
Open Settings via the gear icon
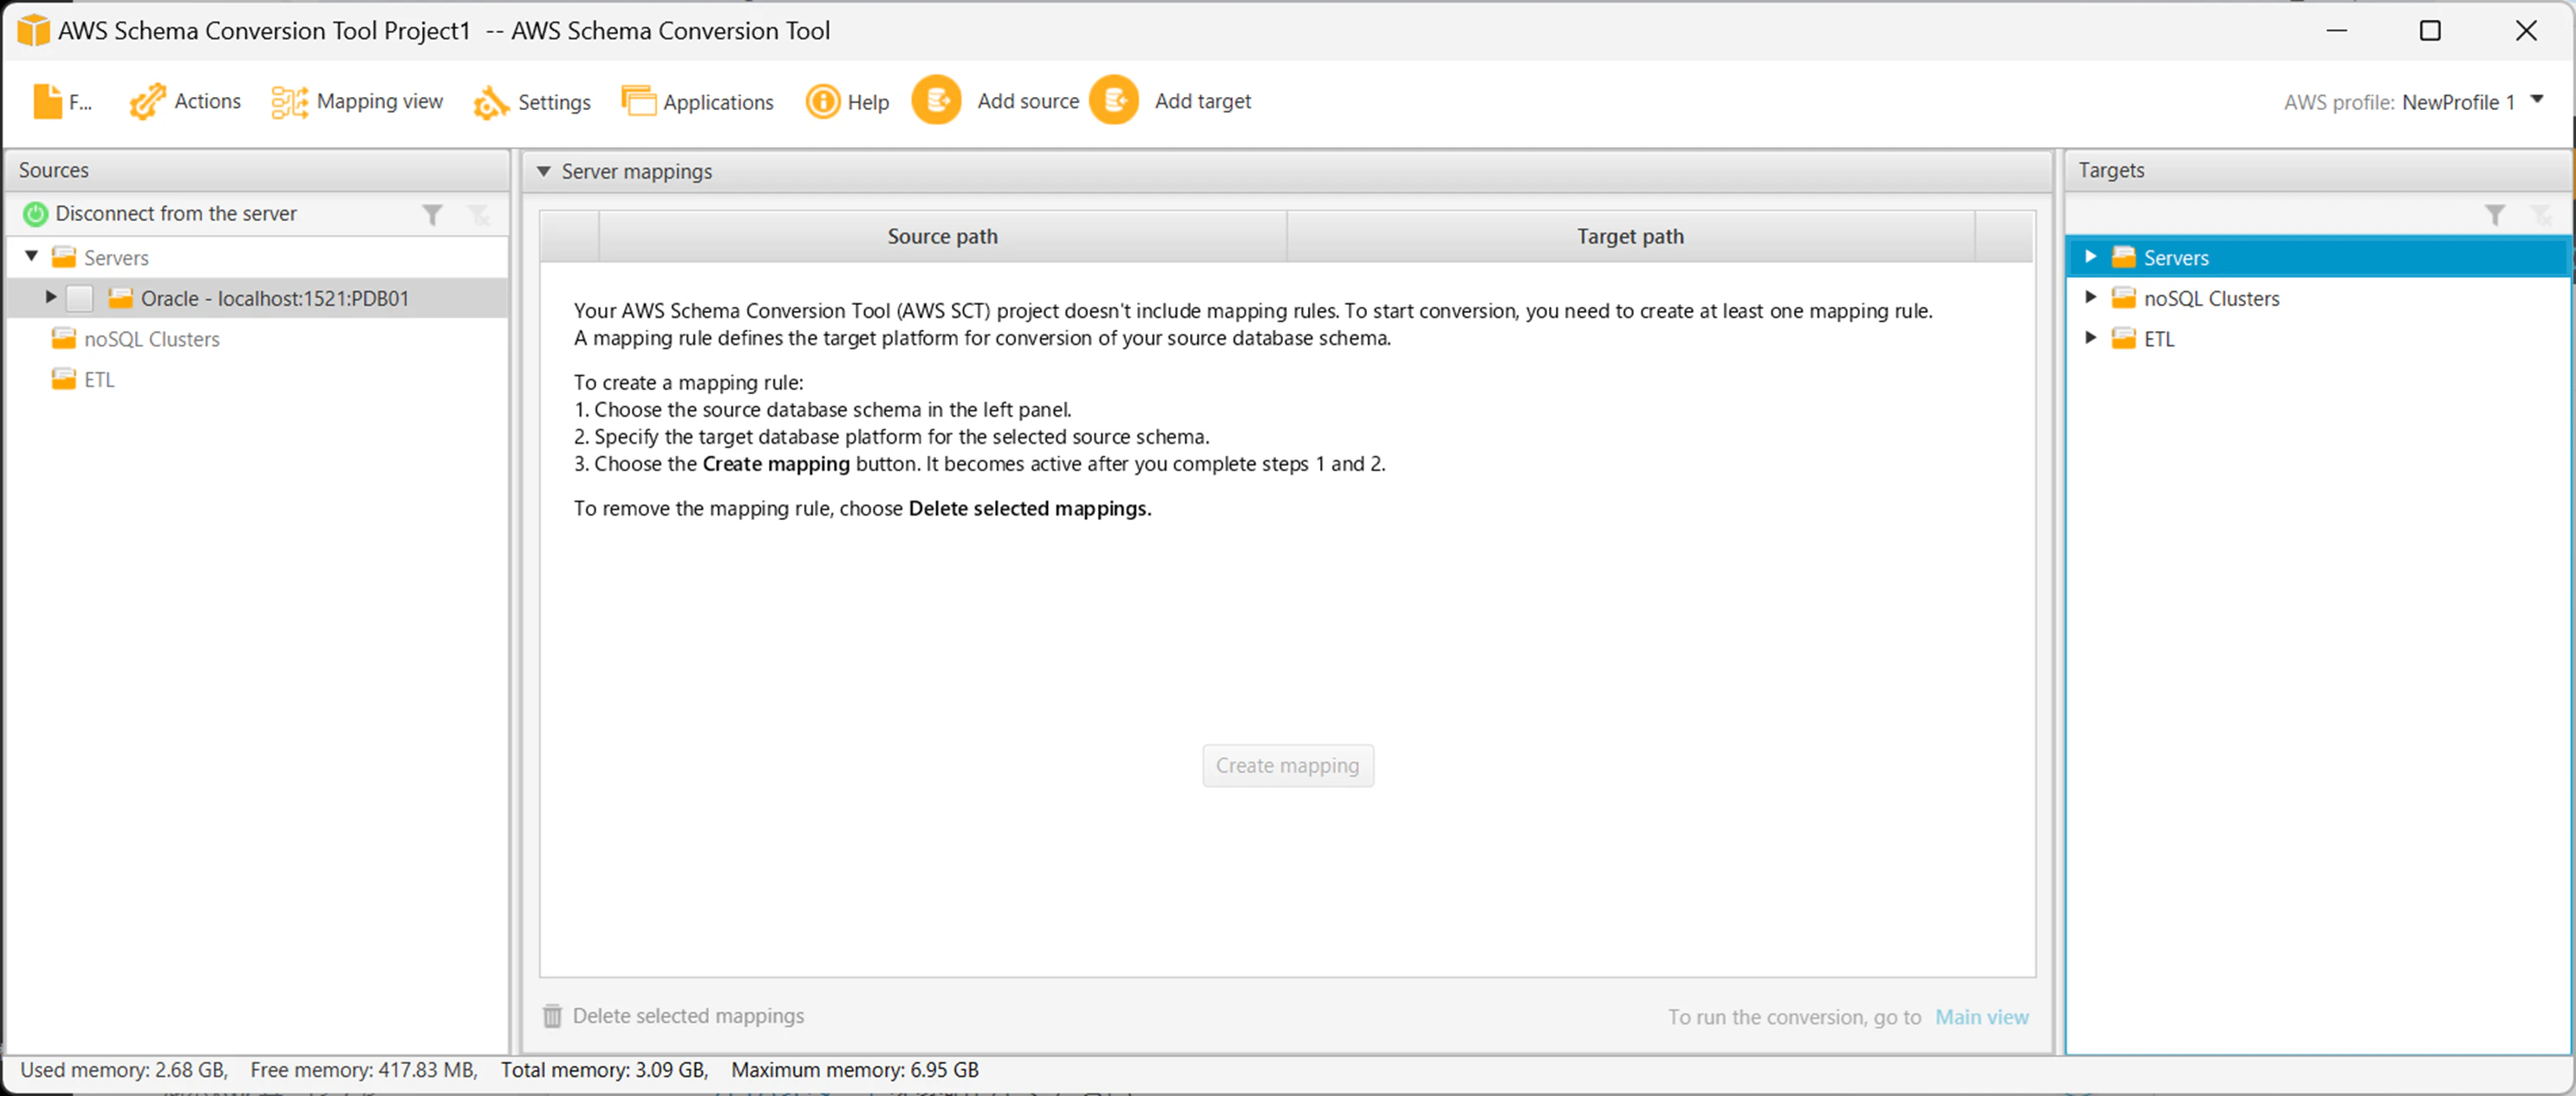pyautogui.click(x=491, y=102)
